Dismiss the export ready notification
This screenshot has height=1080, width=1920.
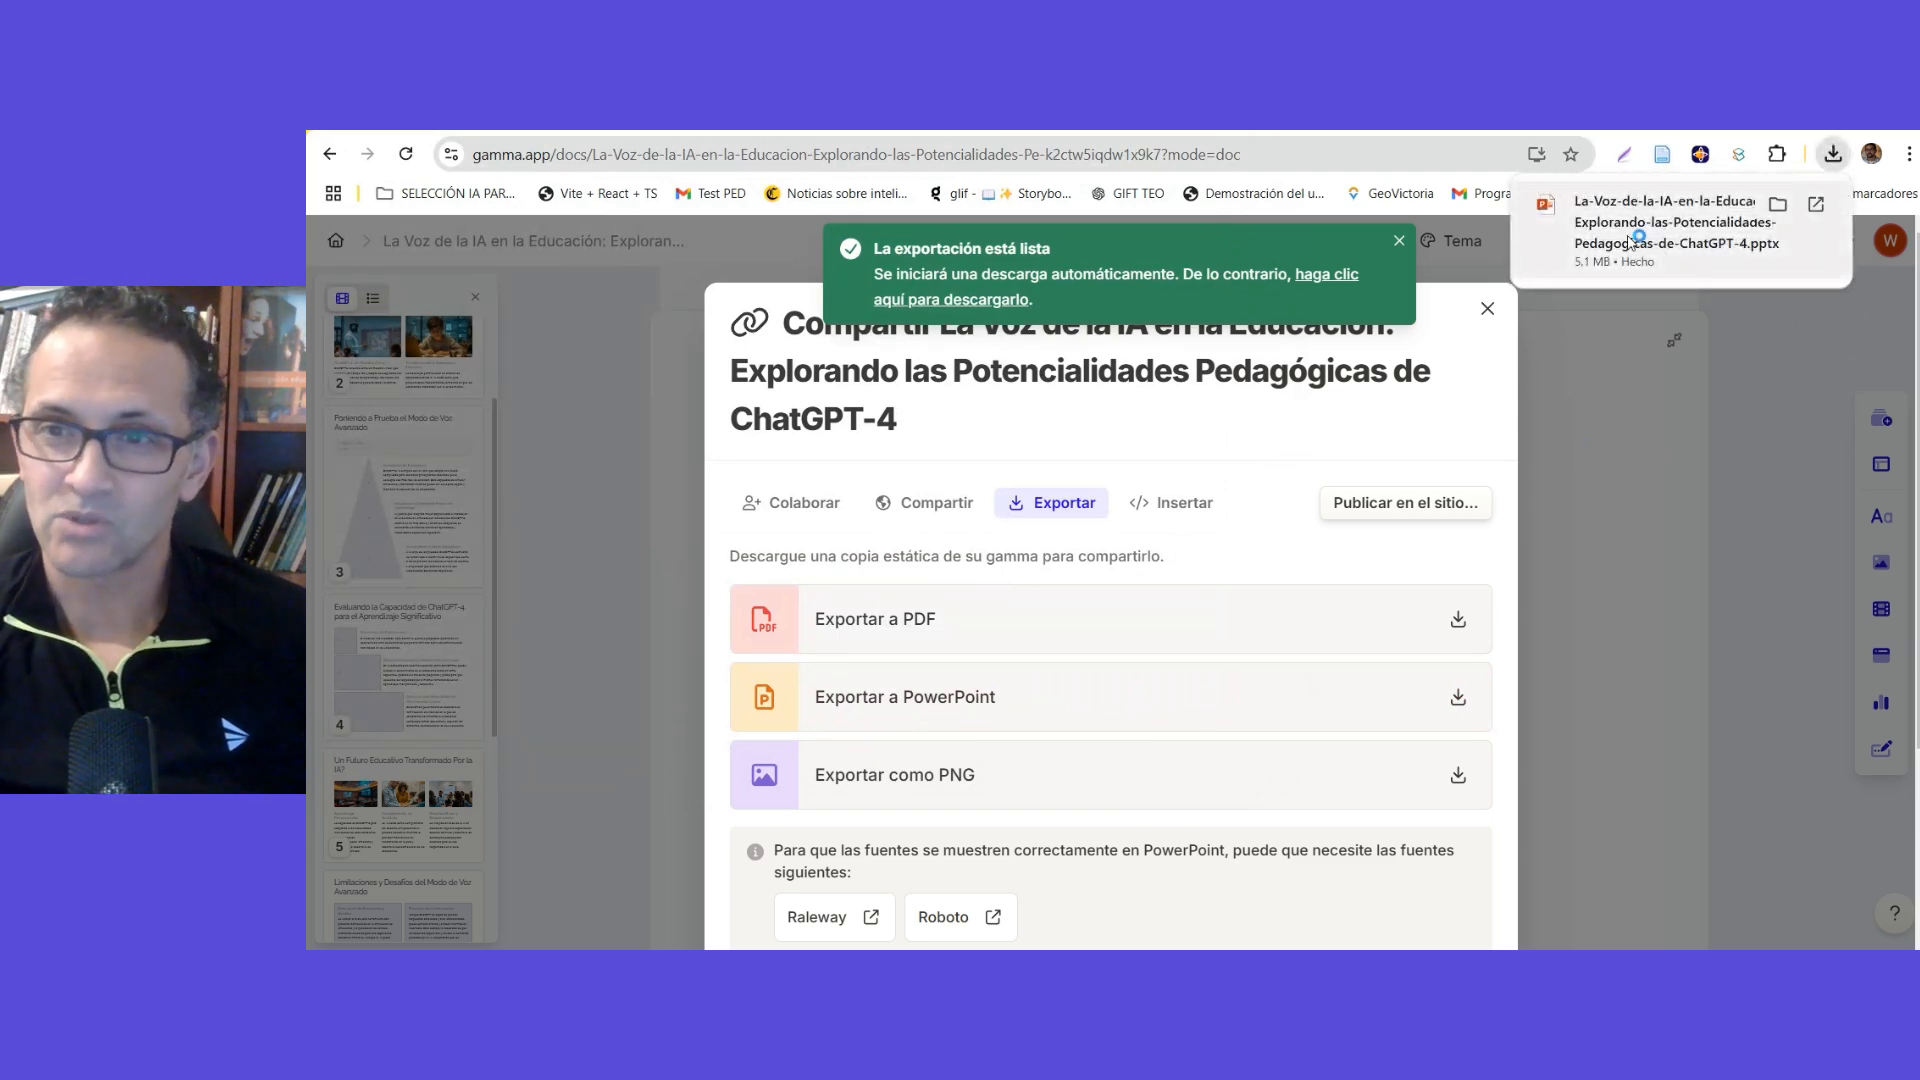1399,240
